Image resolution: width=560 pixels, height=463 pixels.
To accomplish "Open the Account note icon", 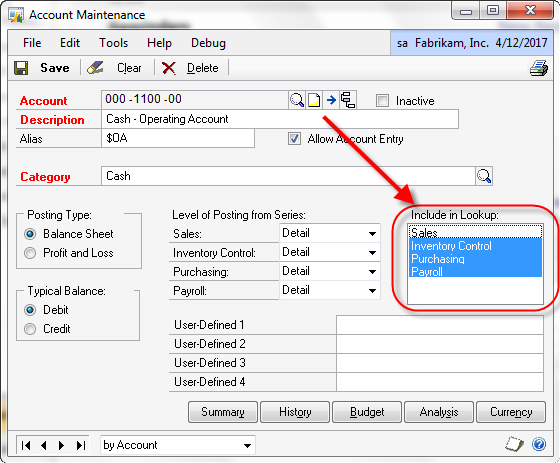I will coord(314,100).
